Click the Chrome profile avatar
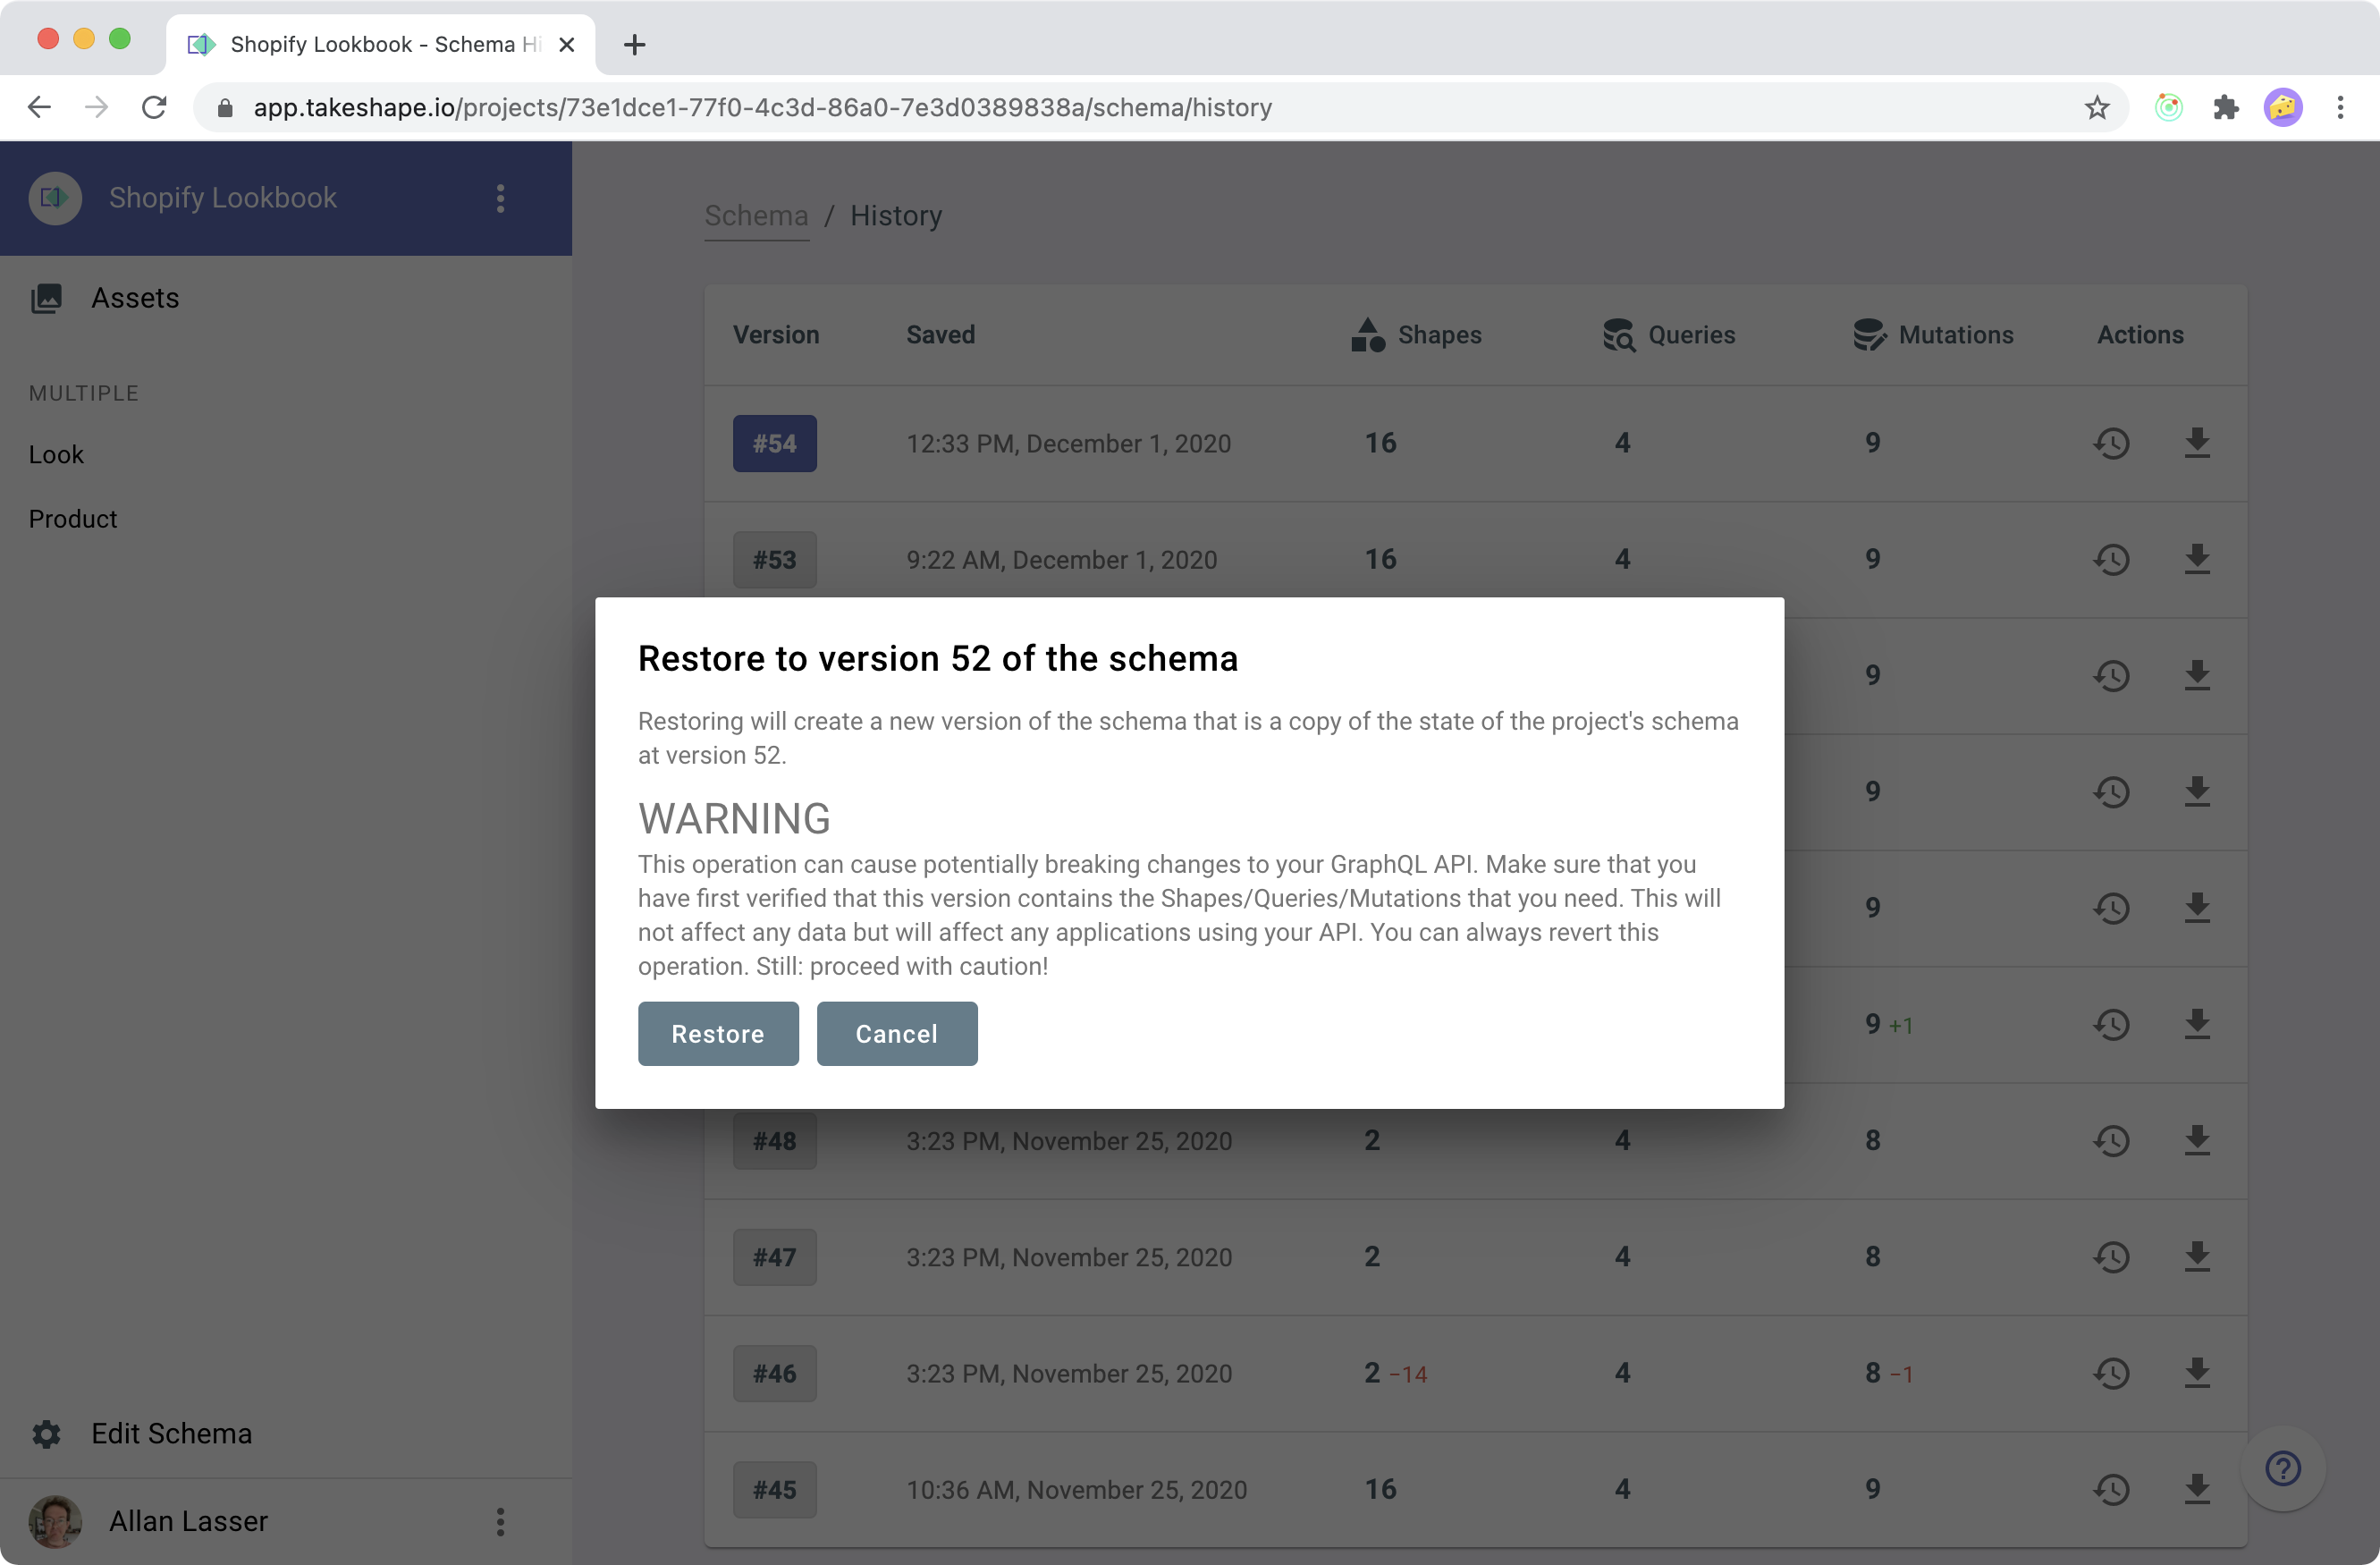This screenshot has width=2380, height=1565. pyautogui.click(x=2283, y=107)
